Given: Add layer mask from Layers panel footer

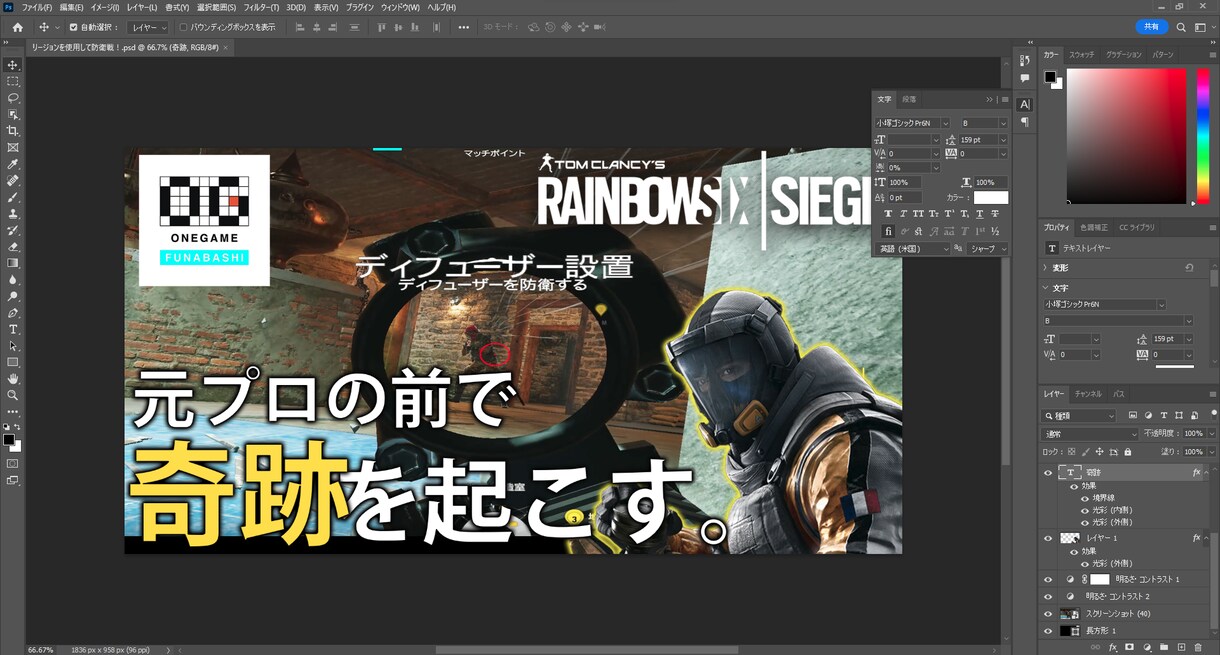Looking at the screenshot, I should pyautogui.click(x=1130, y=647).
